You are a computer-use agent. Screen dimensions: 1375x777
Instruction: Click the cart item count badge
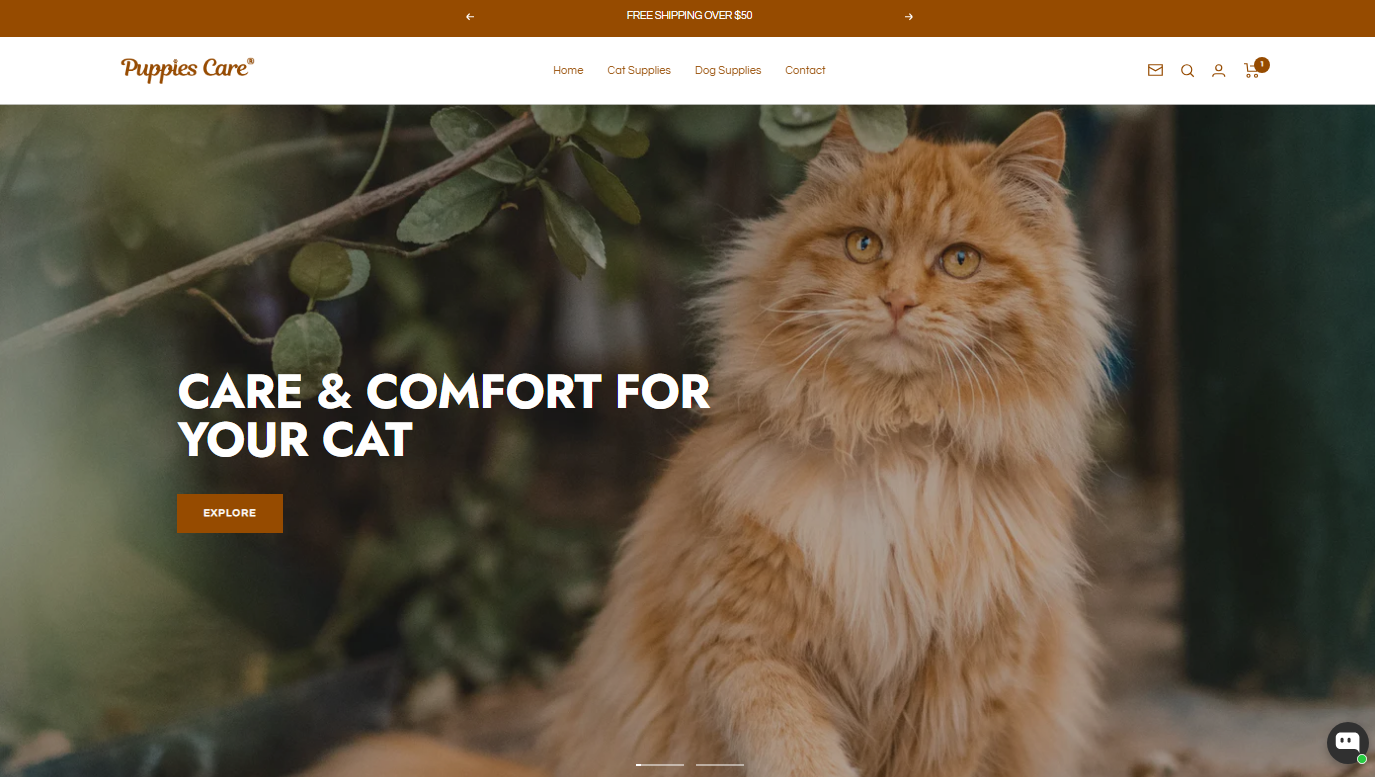1262,65
